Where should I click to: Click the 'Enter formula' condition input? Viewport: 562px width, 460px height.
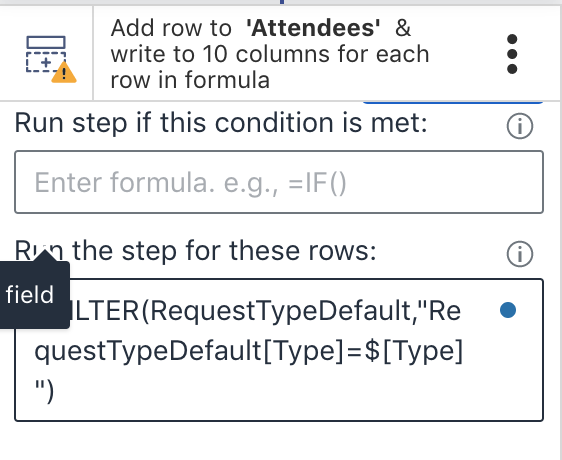[279, 182]
